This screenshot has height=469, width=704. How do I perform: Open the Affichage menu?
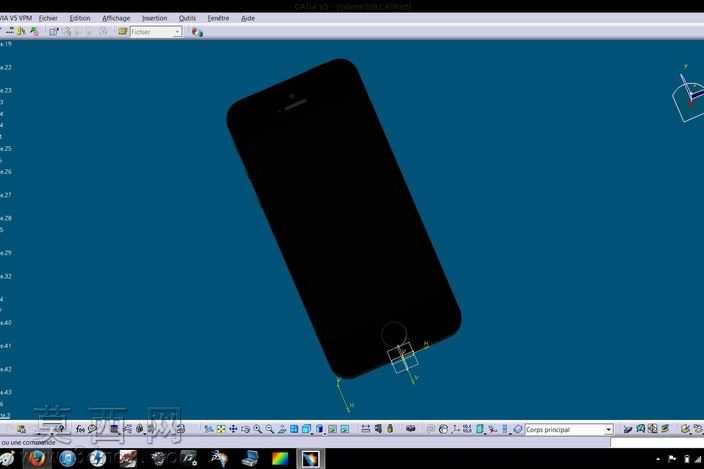[116, 18]
